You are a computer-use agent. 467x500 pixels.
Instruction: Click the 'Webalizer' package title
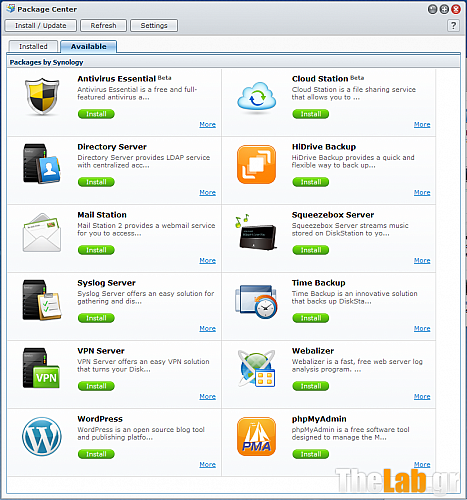tap(313, 351)
